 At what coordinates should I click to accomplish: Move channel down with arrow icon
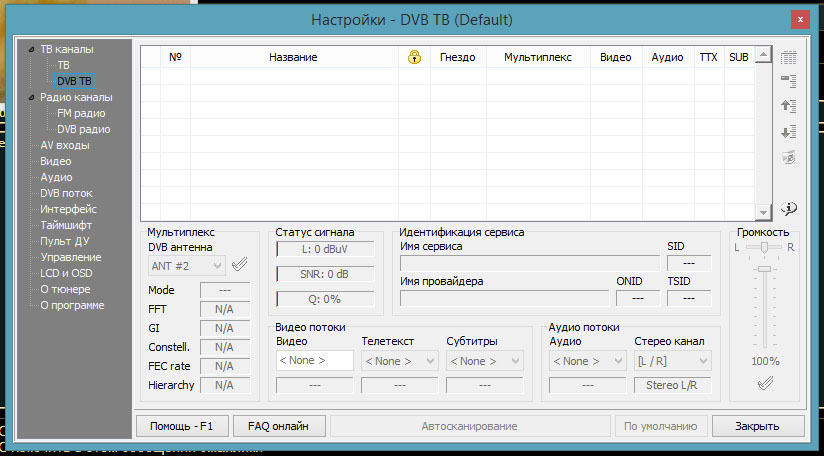coord(789,131)
